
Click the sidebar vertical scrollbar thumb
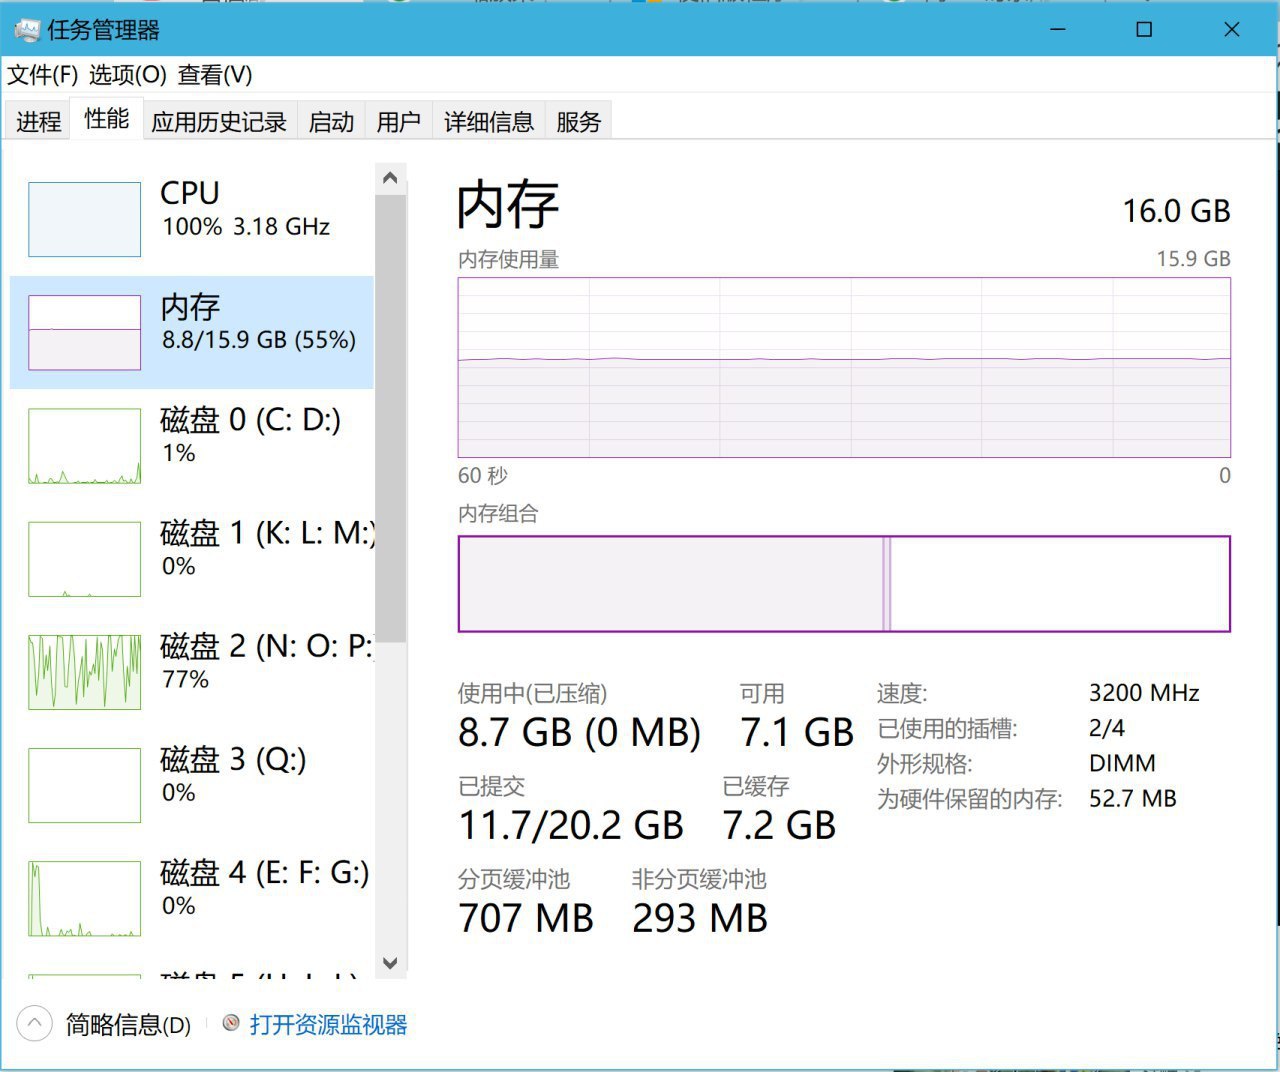[390, 420]
